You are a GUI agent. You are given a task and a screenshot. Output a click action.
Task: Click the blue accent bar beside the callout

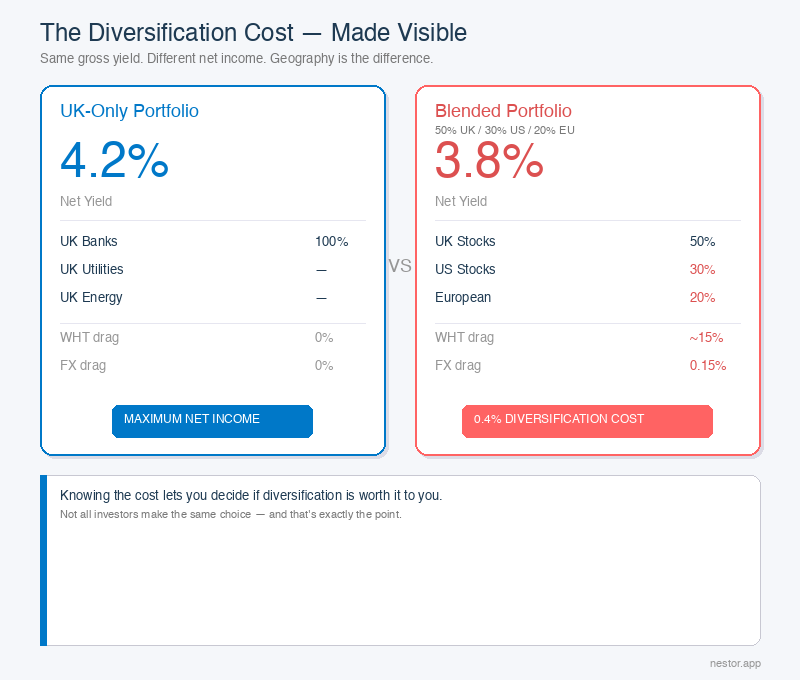[x=42, y=558]
